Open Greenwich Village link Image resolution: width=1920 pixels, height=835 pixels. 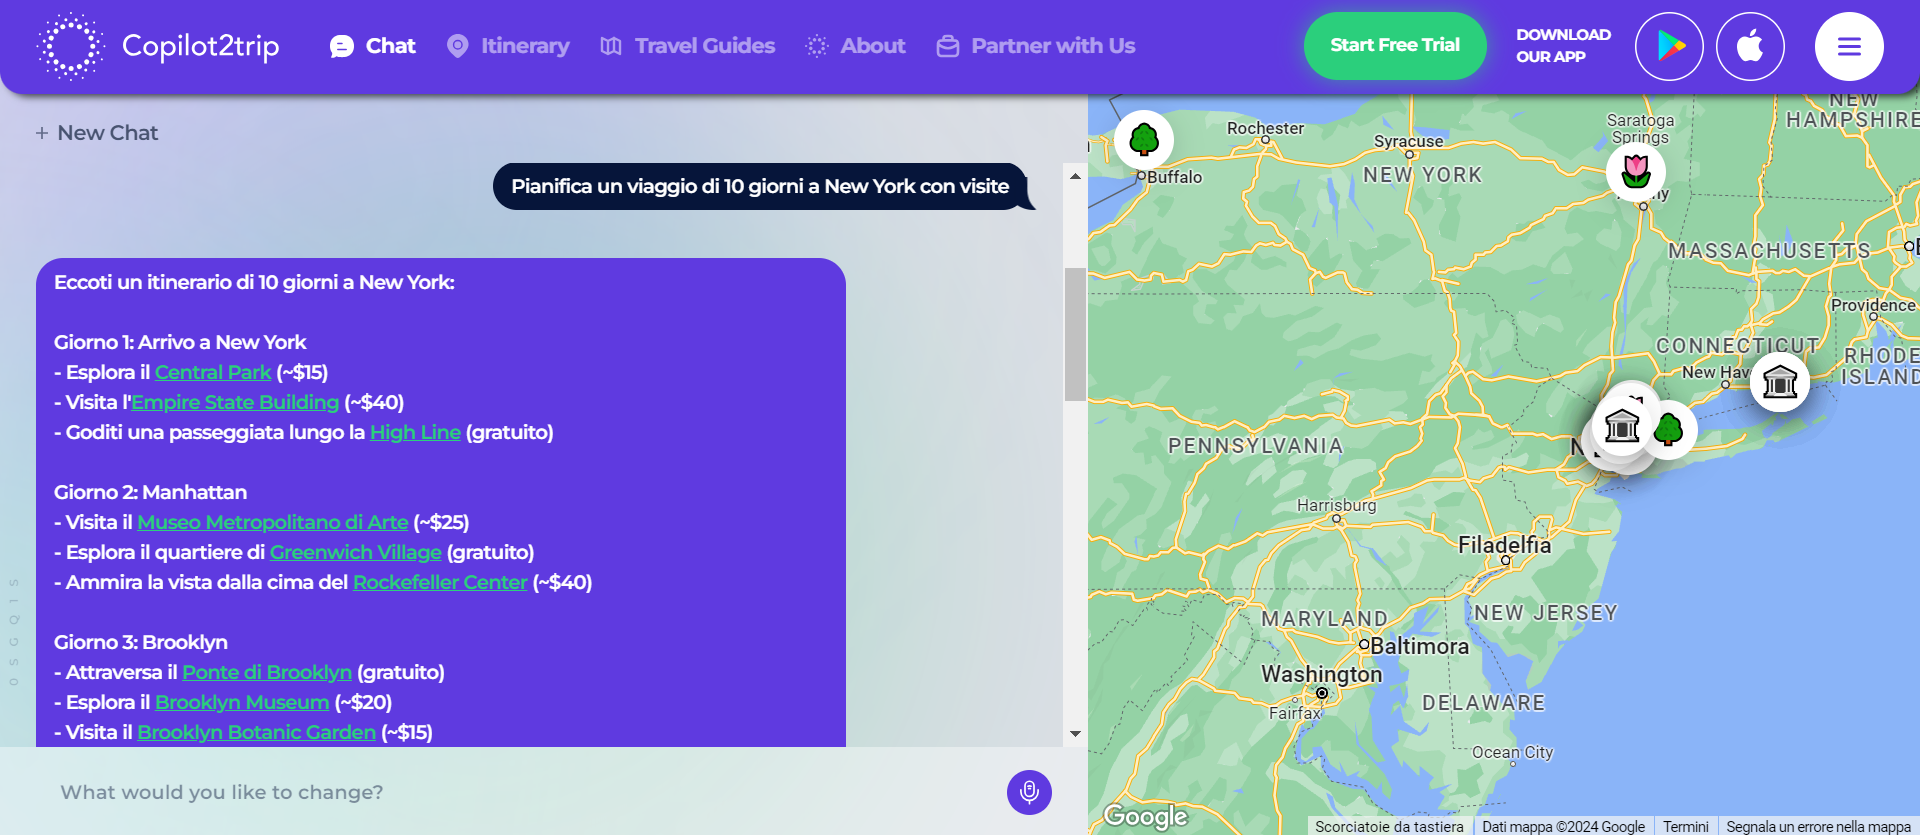[x=356, y=552]
